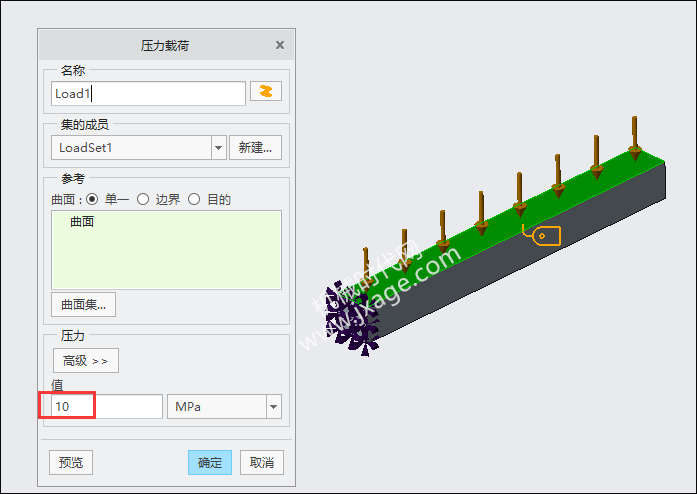Click the 新建... button
The image size is (697, 494).
255,148
